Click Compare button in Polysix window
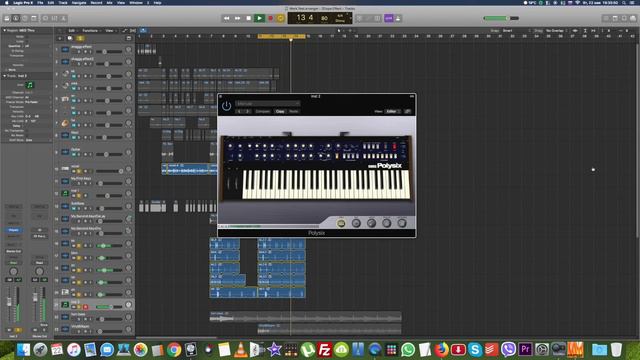Viewport: 640px width, 360px height. [x=262, y=111]
